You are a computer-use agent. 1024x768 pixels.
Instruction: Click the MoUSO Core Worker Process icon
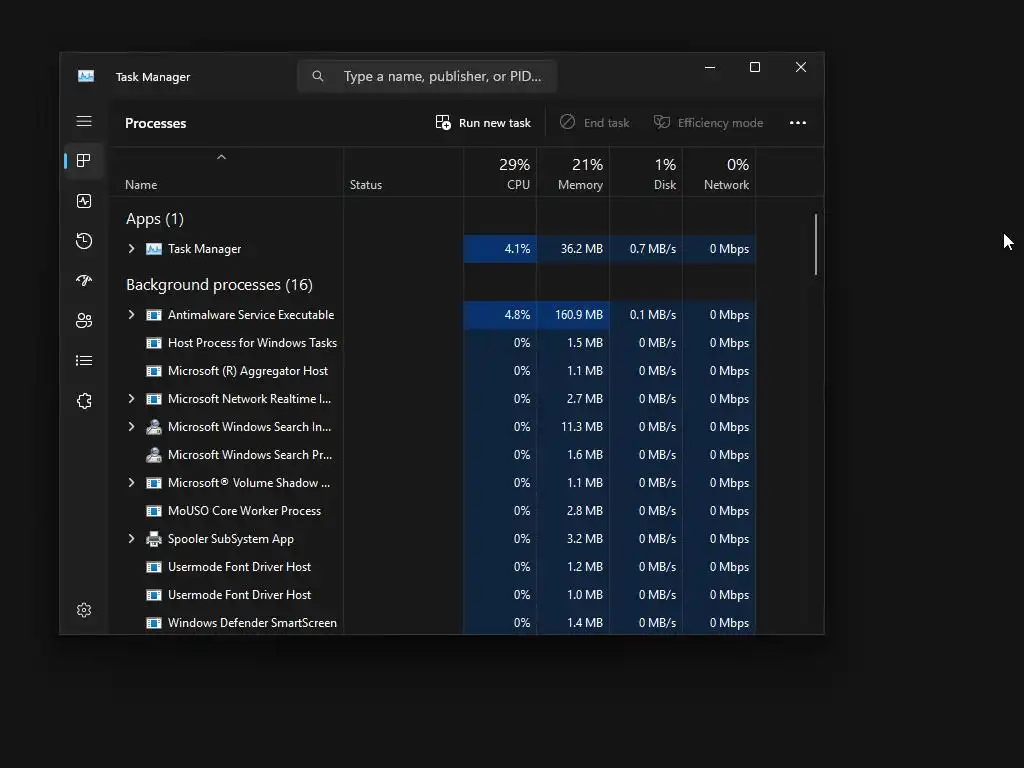[x=153, y=511]
